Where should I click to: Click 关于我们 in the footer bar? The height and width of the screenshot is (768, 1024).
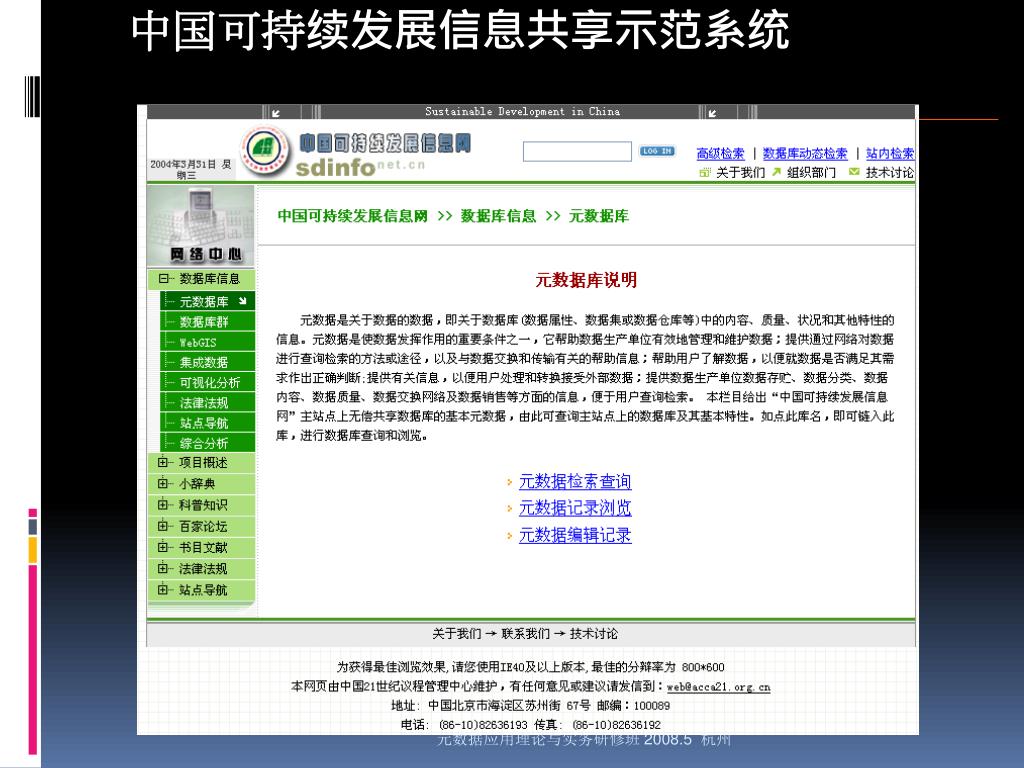tap(456, 633)
